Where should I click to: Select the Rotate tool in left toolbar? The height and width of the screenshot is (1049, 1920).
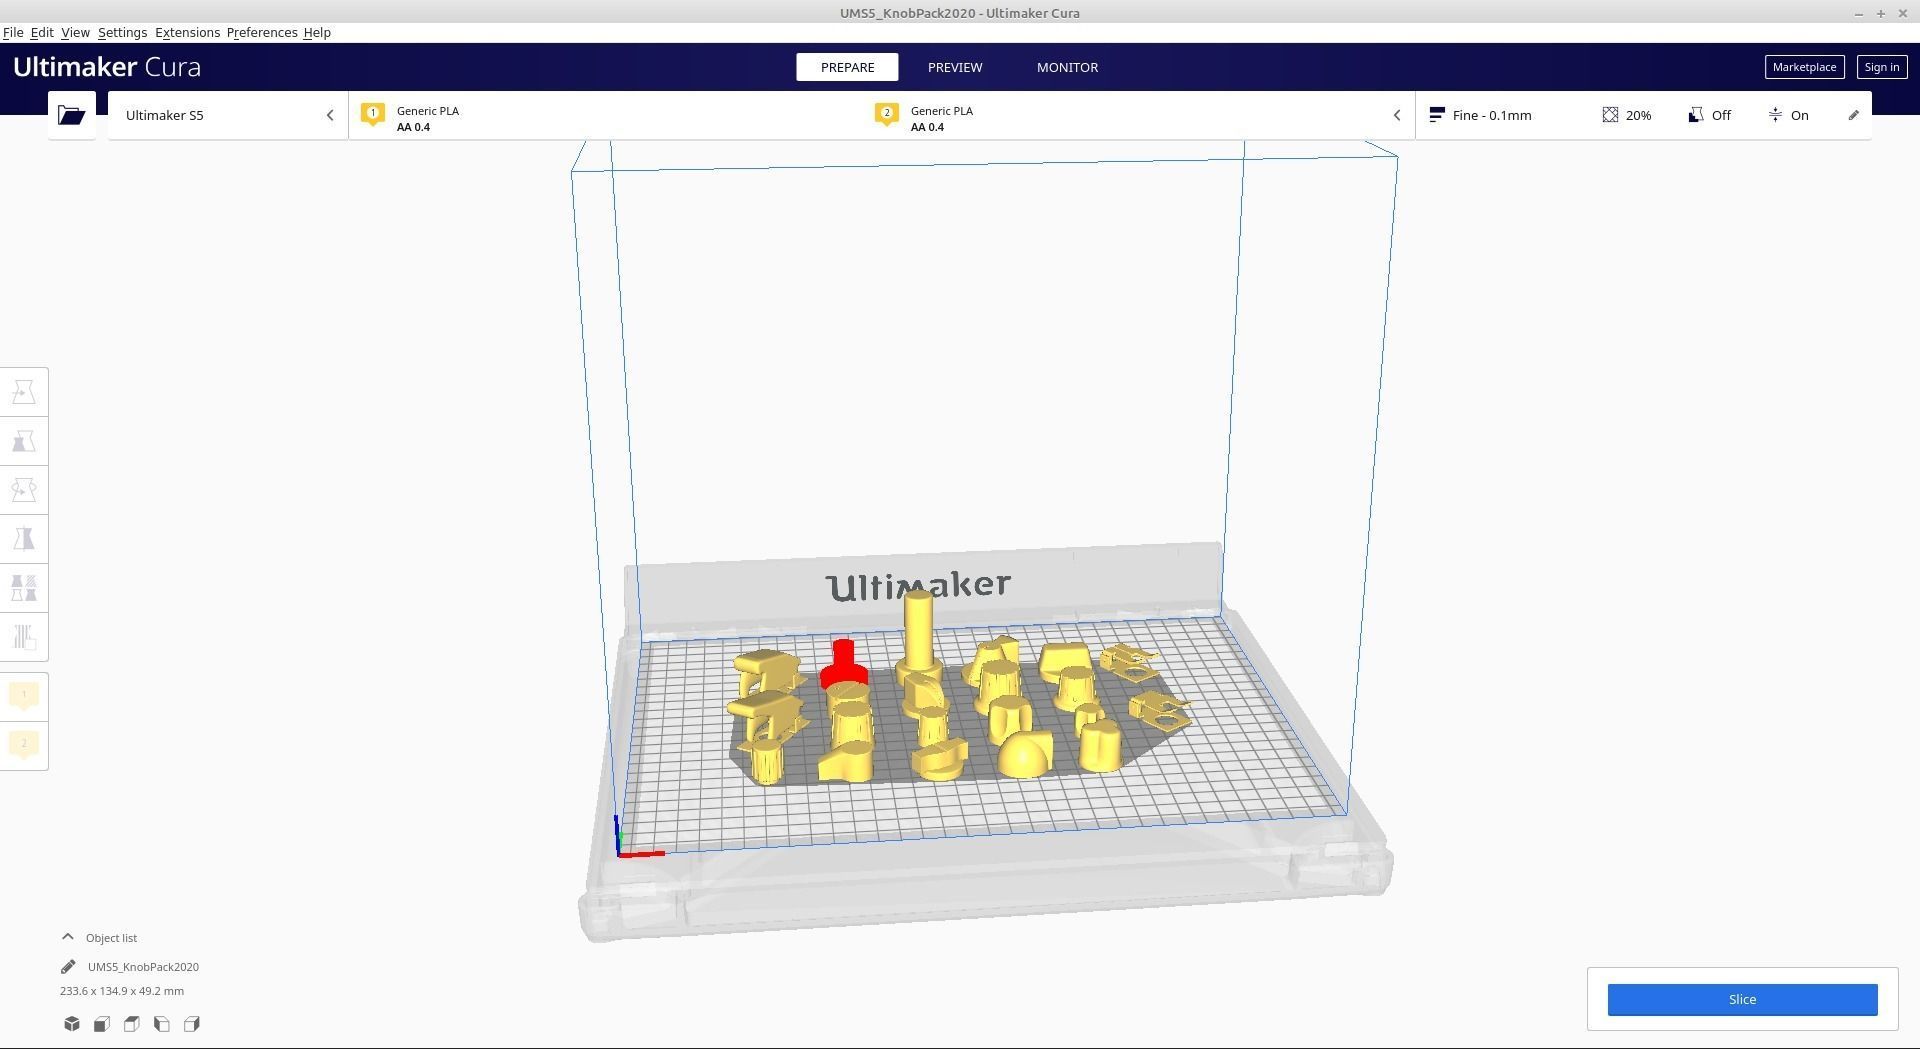(x=24, y=490)
